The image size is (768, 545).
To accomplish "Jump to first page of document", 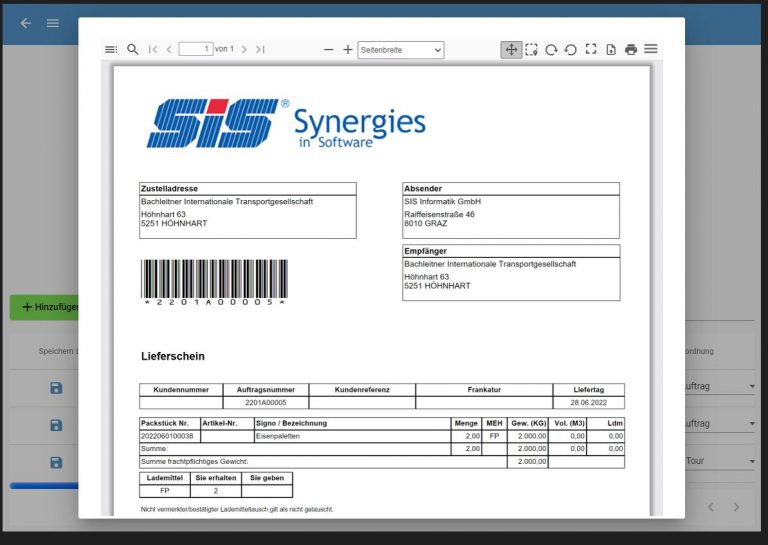I will point(153,49).
